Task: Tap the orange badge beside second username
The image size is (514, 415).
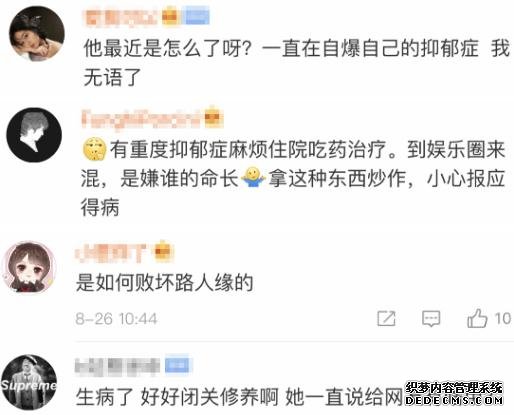Action: pyautogui.click(x=214, y=118)
